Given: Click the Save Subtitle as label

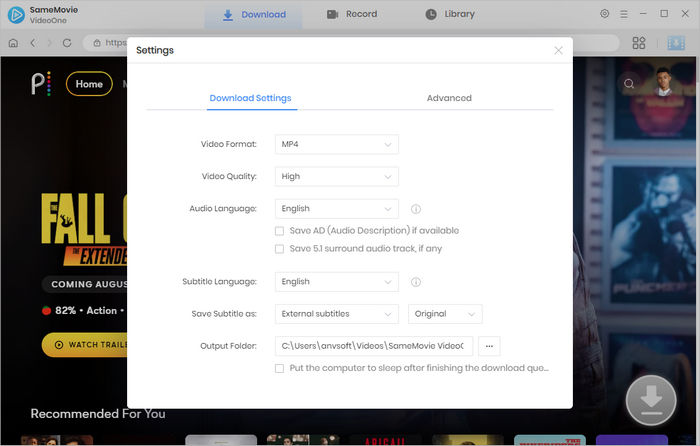Looking at the screenshot, I should pos(224,314).
